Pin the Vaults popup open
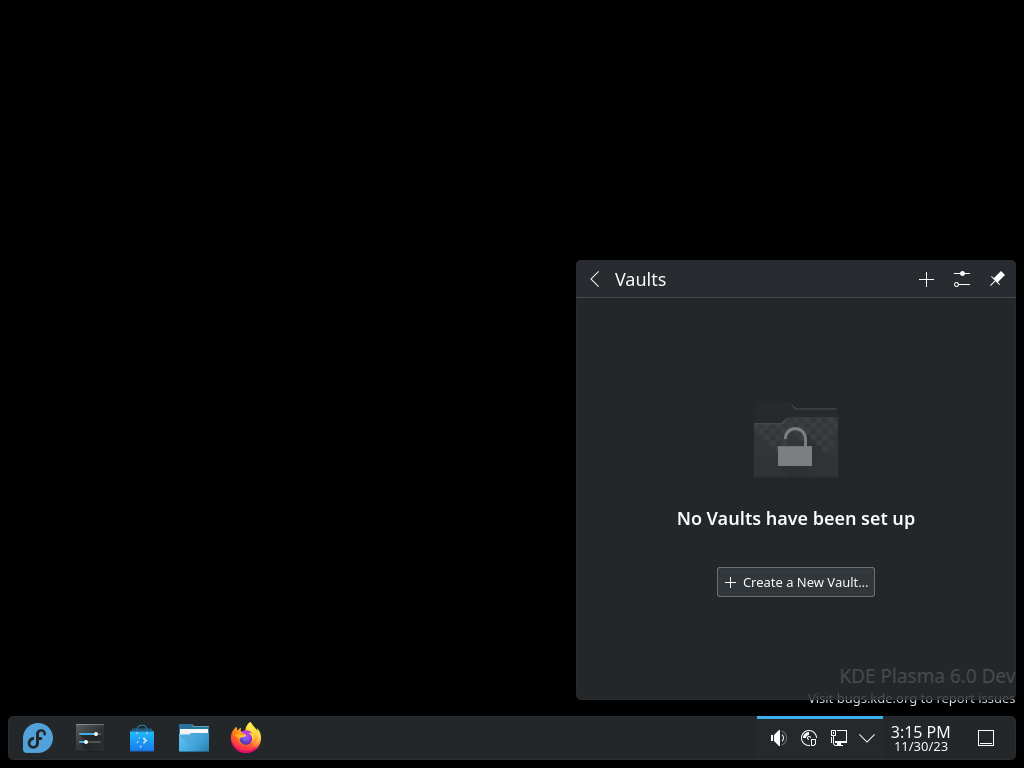1024x768 pixels. [997, 280]
